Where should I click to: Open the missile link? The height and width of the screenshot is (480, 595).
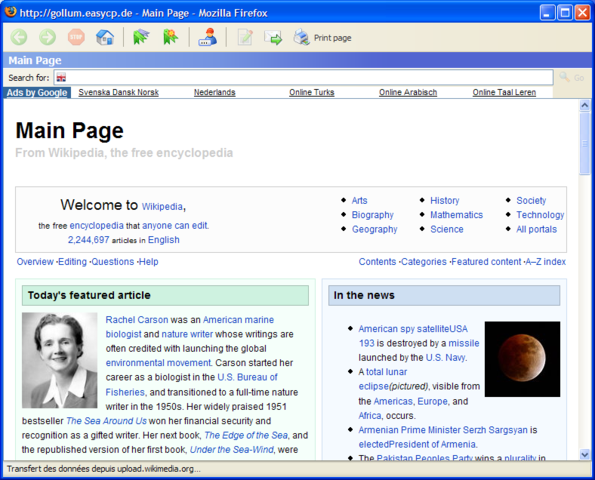pos(464,343)
